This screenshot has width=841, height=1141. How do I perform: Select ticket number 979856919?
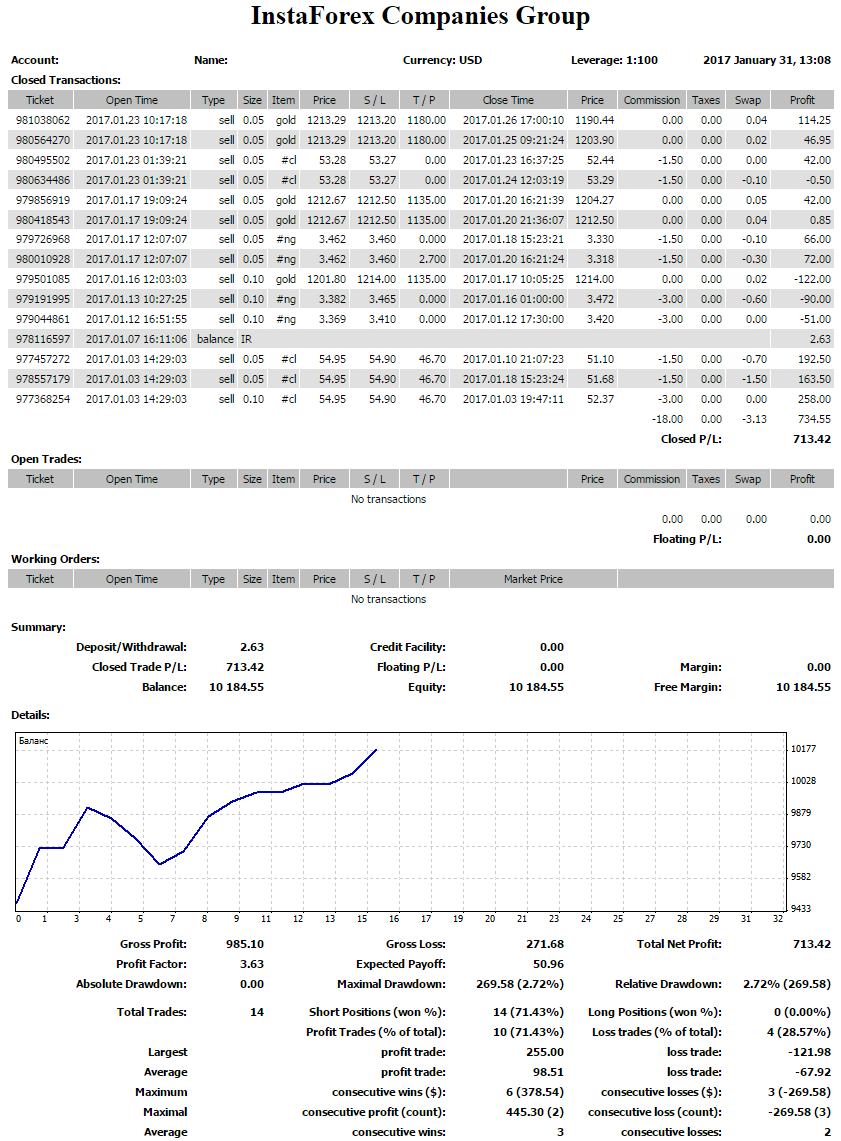tap(43, 200)
